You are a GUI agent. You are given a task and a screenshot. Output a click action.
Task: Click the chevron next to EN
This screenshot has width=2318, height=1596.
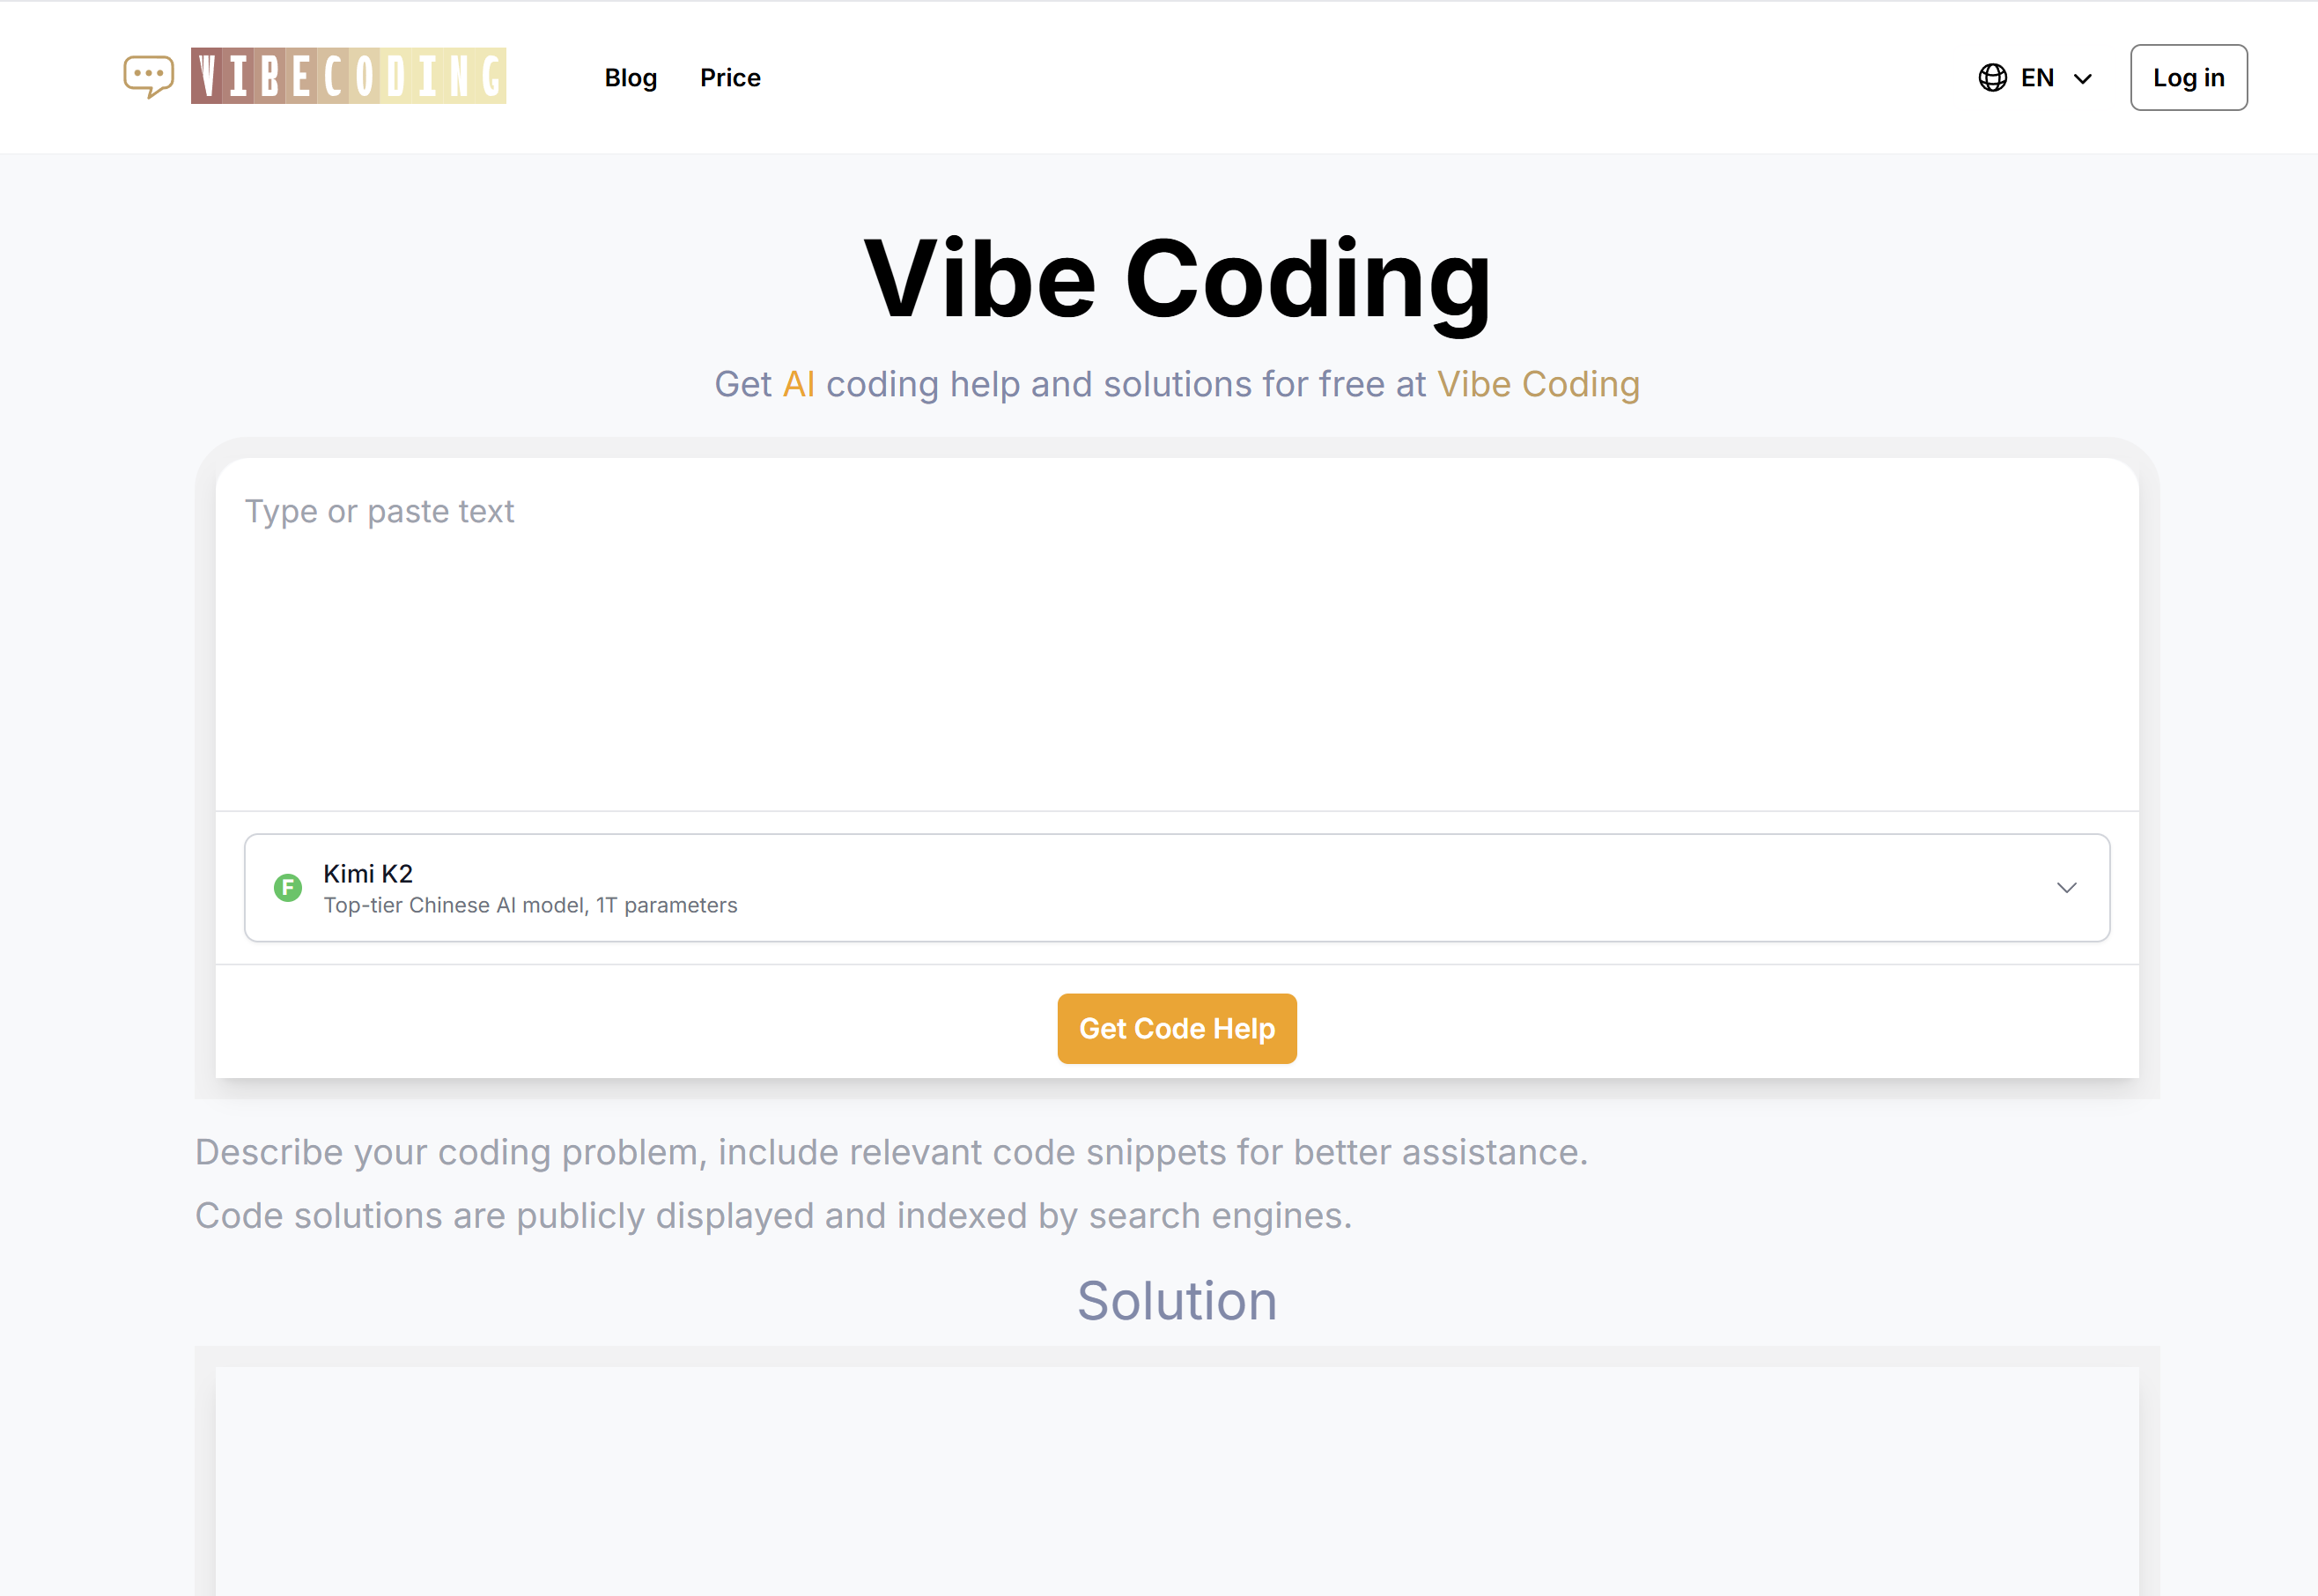point(2083,78)
